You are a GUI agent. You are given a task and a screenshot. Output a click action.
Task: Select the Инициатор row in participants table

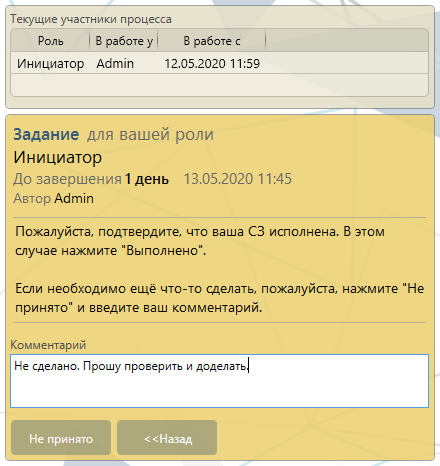point(219,63)
